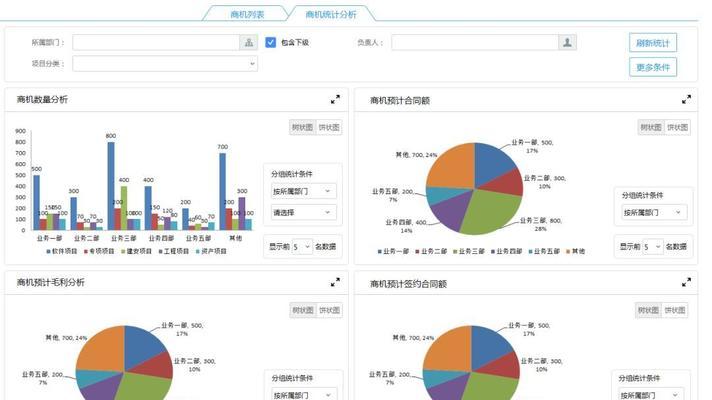Click 业务二部 legend in 商机预计合同额 pie

pyautogui.click(x=431, y=251)
